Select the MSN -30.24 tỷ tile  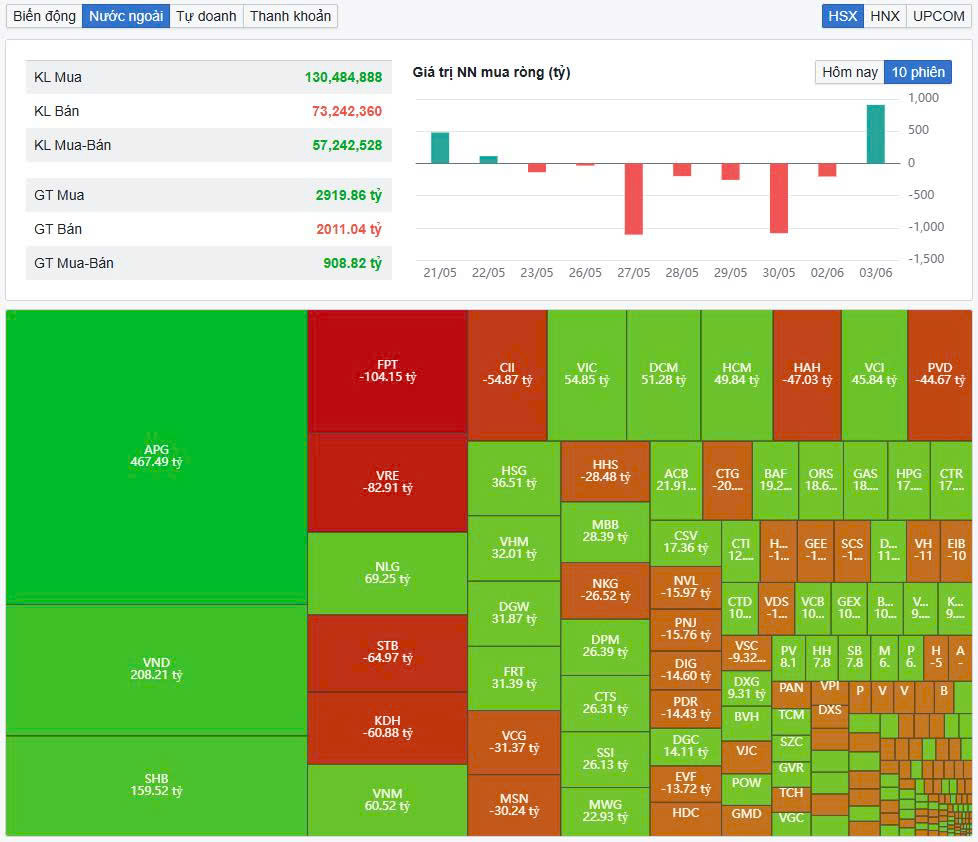pyautogui.click(x=514, y=805)
